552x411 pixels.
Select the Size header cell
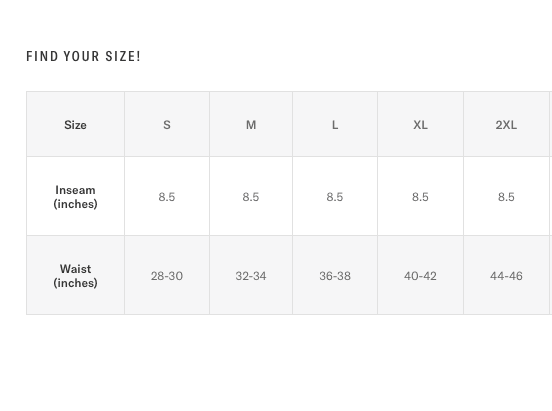point(75,124)
